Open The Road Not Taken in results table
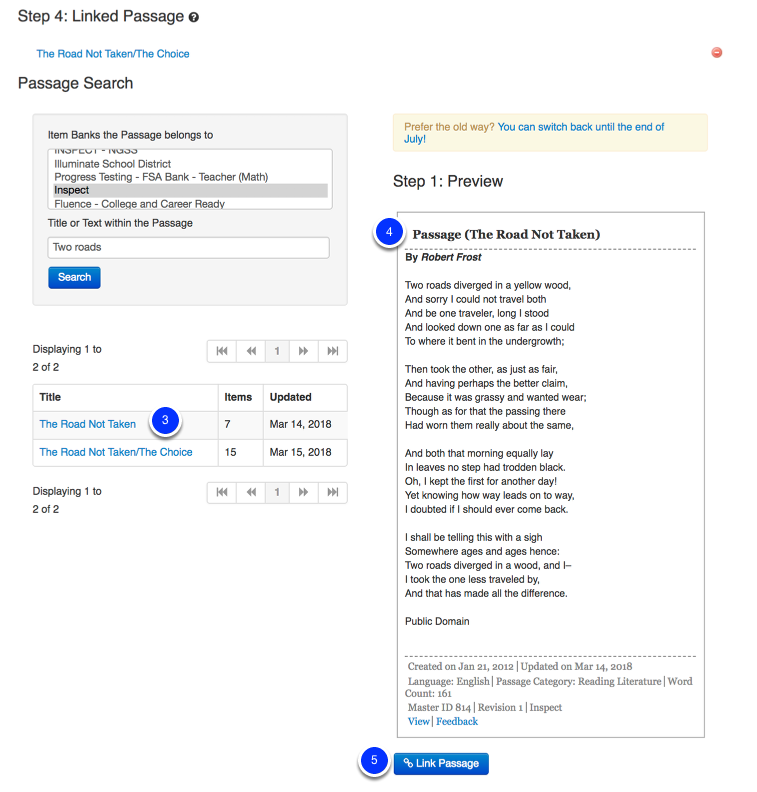Screen dimensions: 757x792 click(88, 424)
